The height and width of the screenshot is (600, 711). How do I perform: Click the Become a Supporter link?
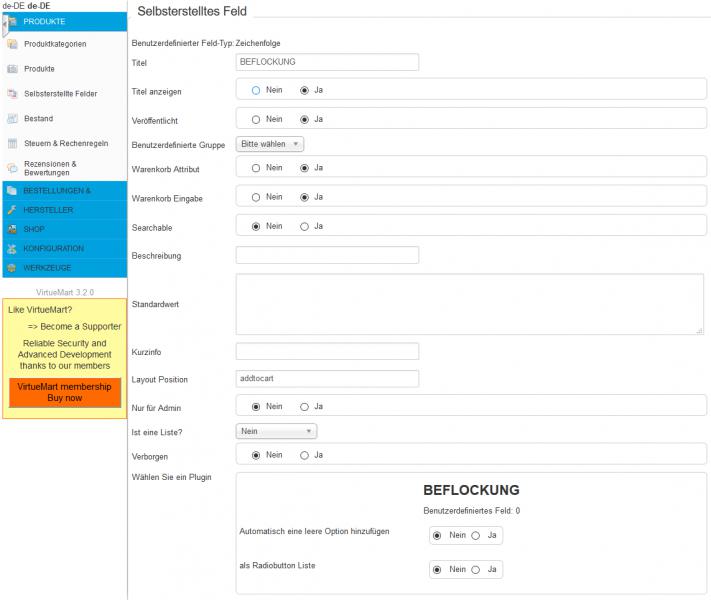pos(74,326)
